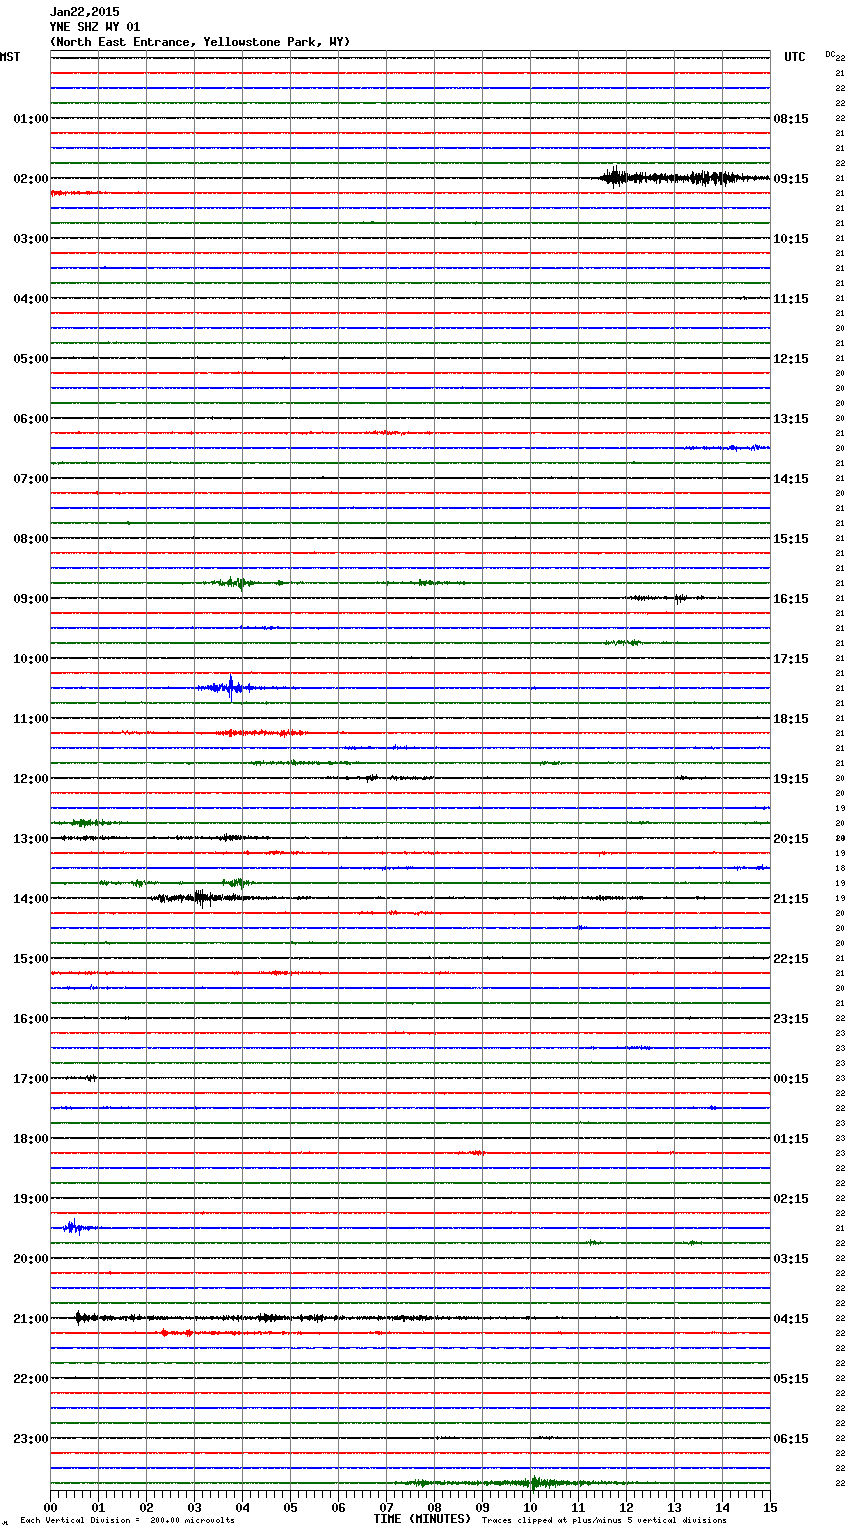
Task: Click the 'DC' label above right column
Action: pos(830,54)
